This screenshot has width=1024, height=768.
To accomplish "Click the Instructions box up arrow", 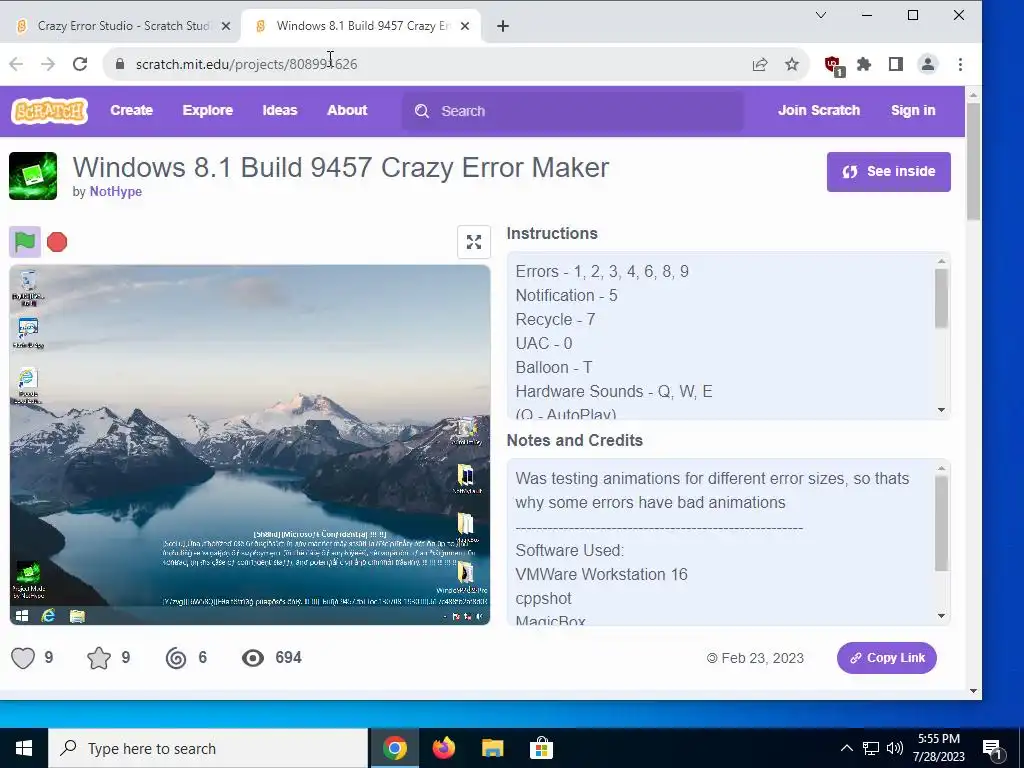I will [941, 261].
